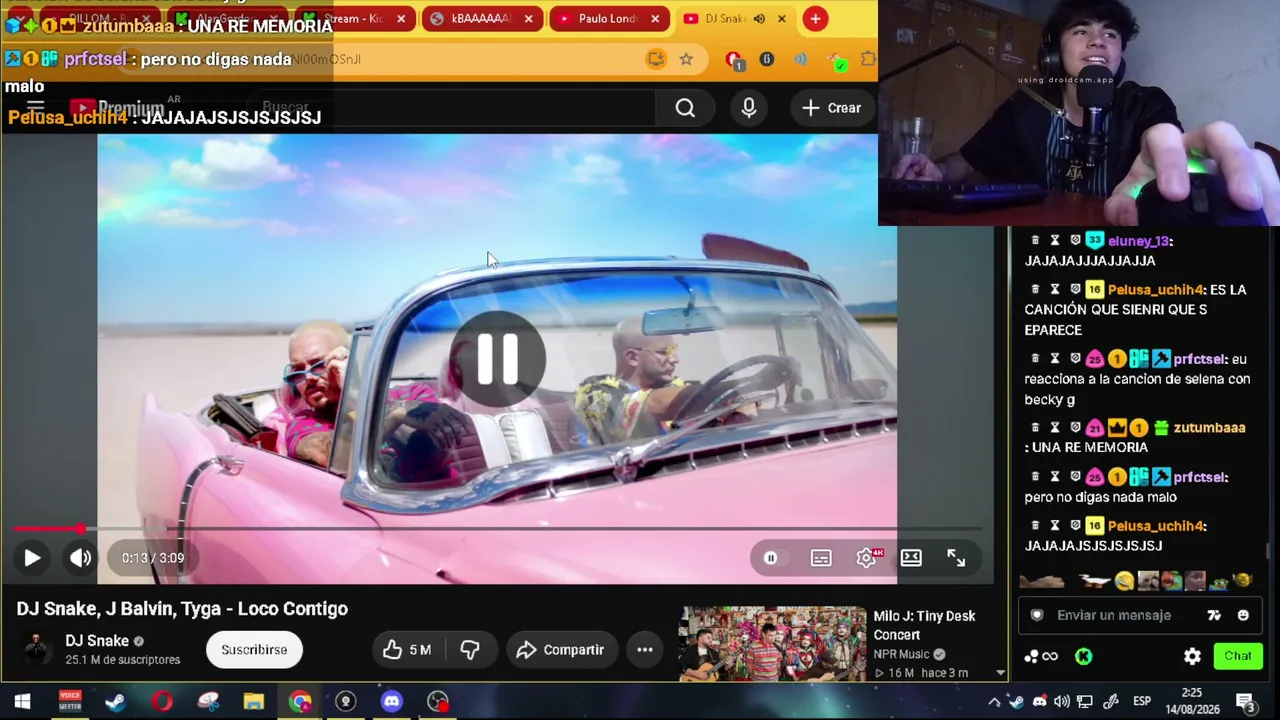Open a new browser tab
The height and width of the screenshot is (720, 1280).
click(x=816, y=18)
